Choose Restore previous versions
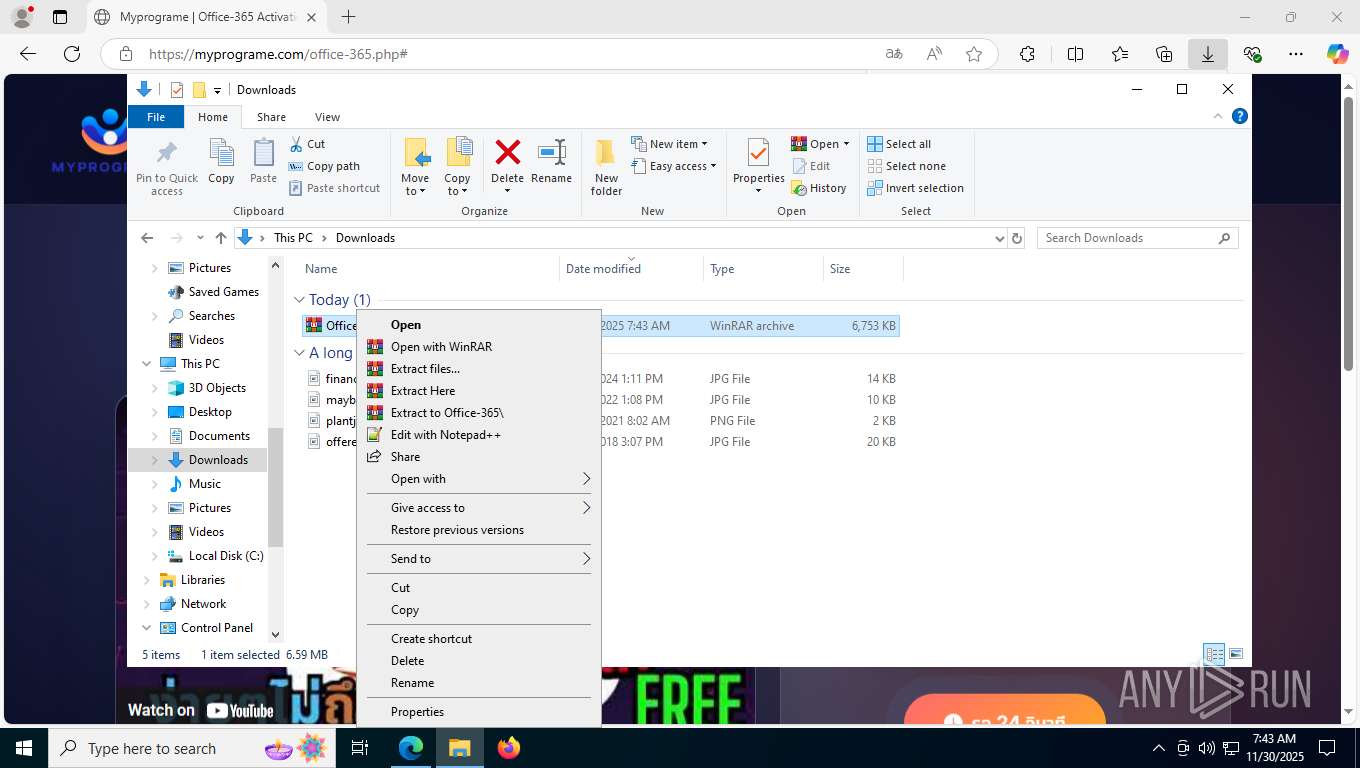 tap(478, 530)
